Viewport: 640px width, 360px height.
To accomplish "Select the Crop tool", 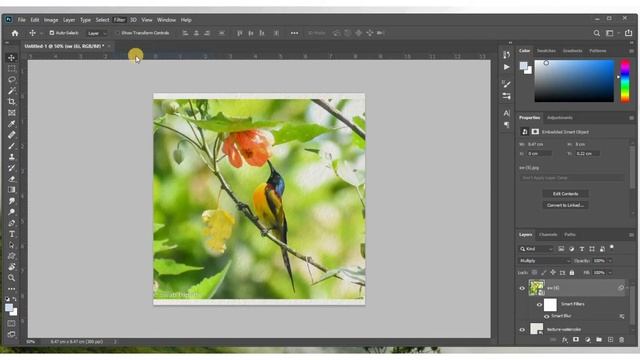I will click(11, 102).
